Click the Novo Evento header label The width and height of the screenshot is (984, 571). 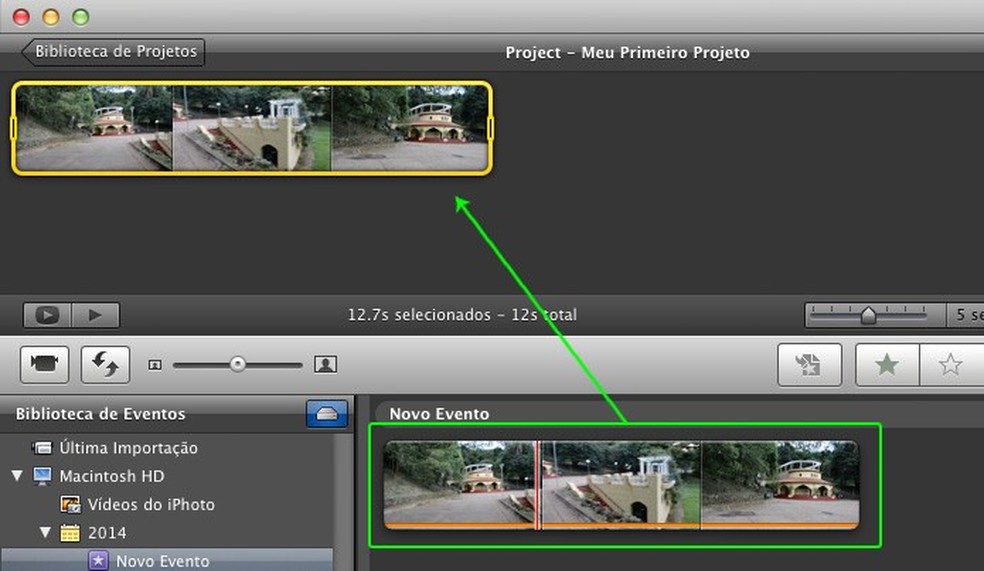(x=439, y=414)
